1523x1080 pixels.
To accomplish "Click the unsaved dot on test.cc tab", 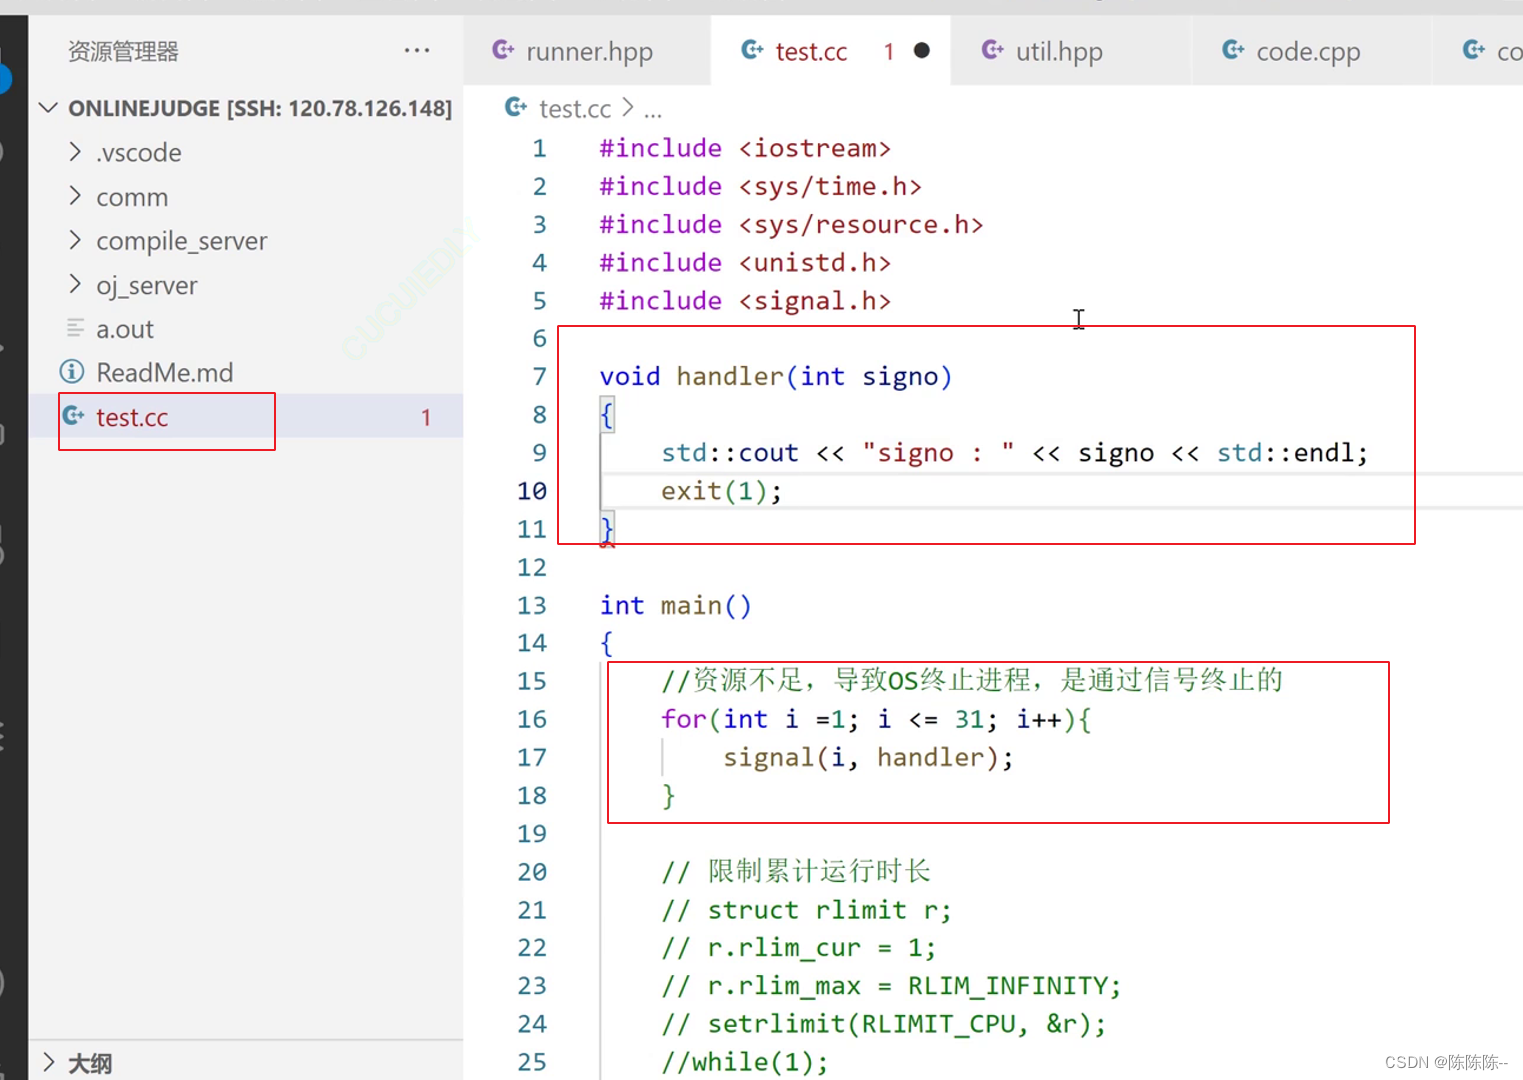I will pos(922,50).
